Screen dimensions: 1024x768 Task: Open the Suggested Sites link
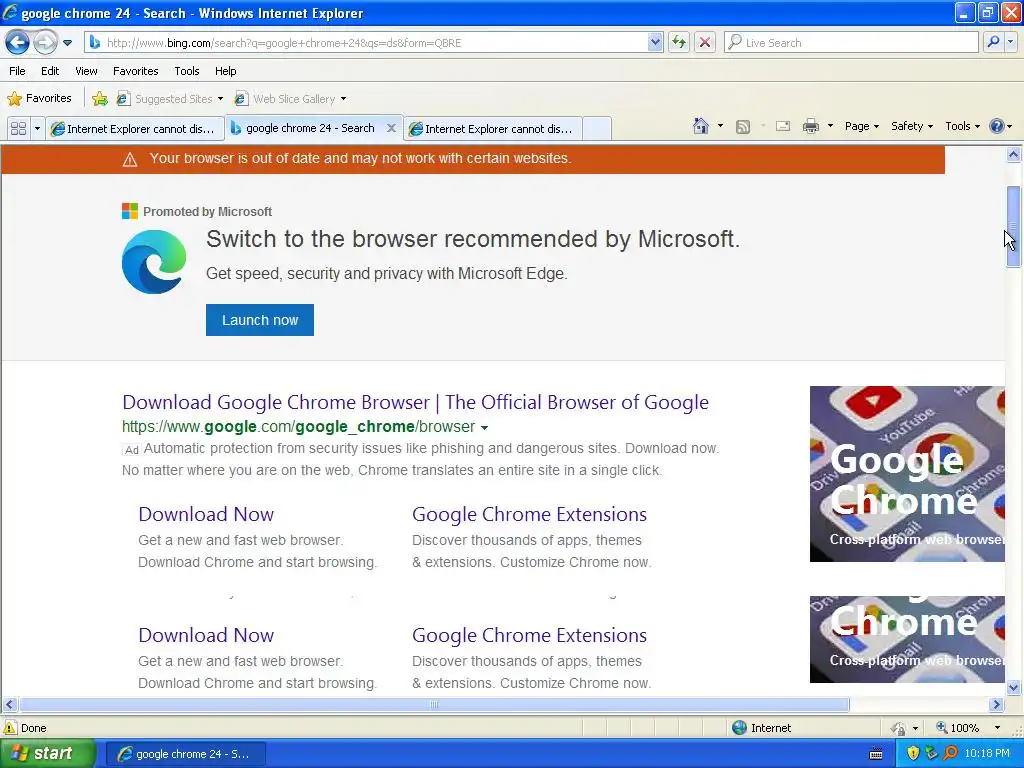pyautogui.click(x=169, y=99)
